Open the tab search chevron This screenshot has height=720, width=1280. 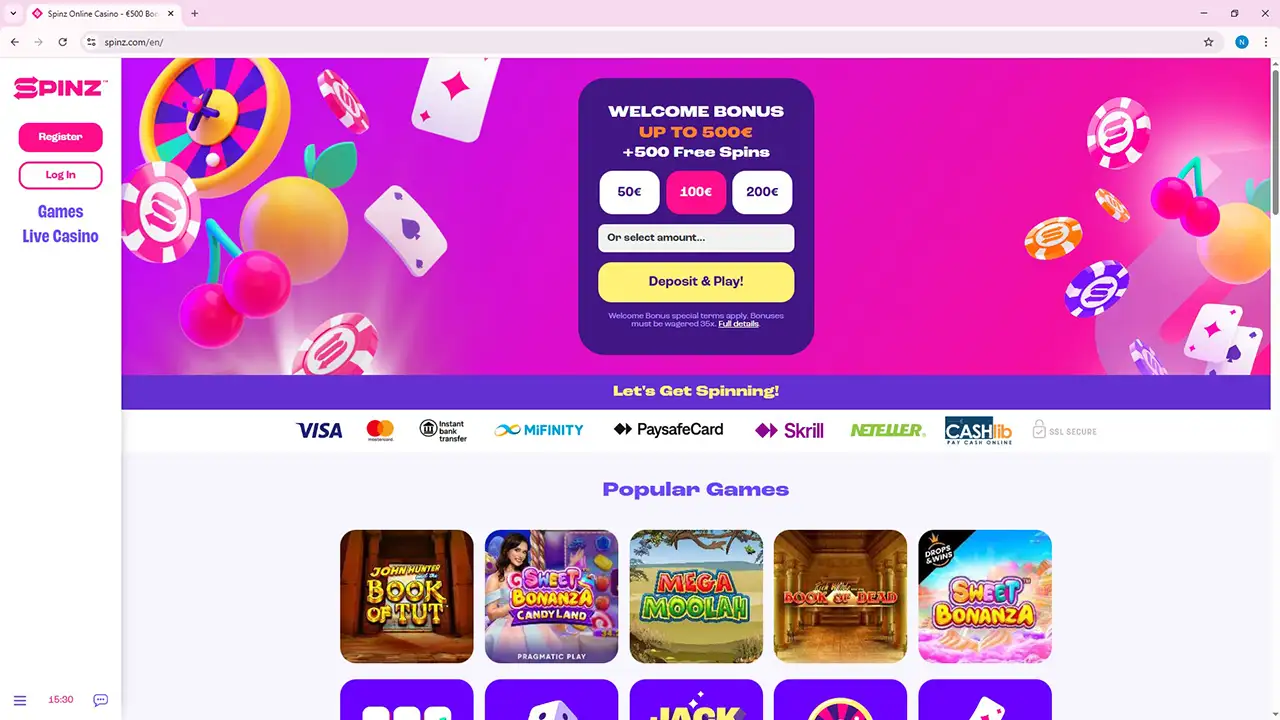click(12, 13)
